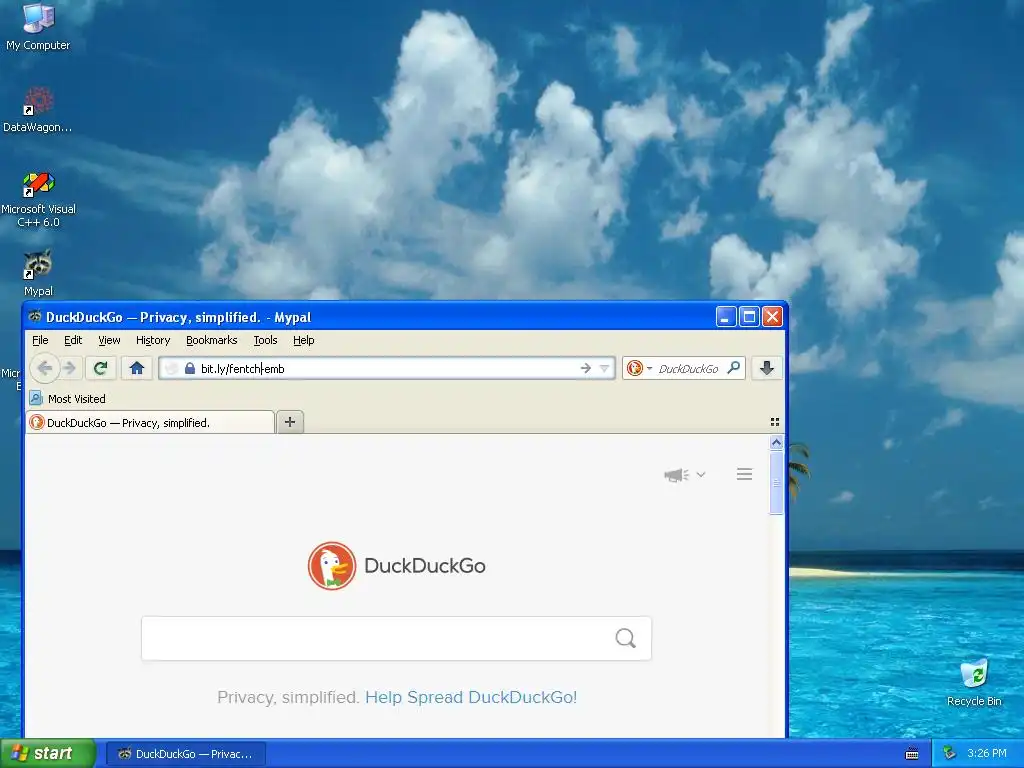Click the keyboard icon in taskbar

pos(912,754)
